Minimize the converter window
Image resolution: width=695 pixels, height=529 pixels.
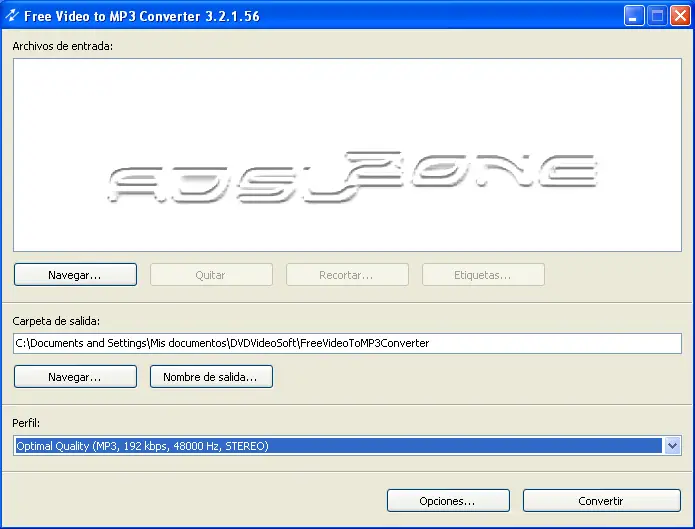[634, 16]
